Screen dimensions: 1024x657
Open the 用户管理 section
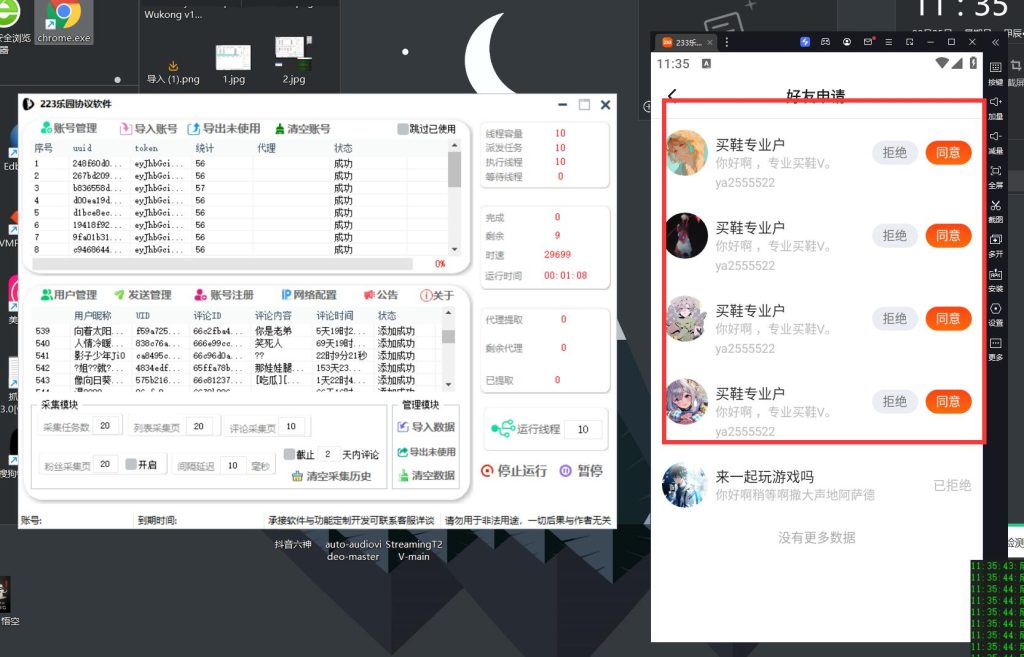tap(74, 295)
